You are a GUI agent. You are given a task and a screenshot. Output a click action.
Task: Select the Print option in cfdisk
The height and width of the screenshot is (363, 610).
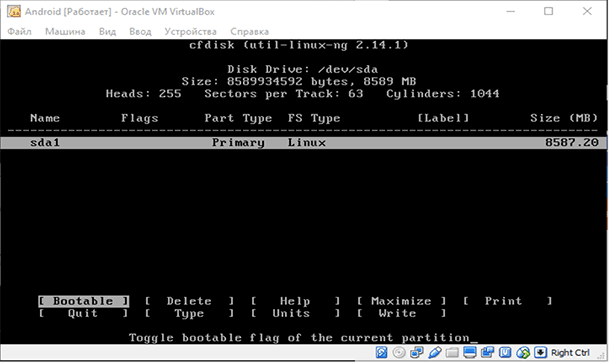pyautogui.click(x=507, y=301)
